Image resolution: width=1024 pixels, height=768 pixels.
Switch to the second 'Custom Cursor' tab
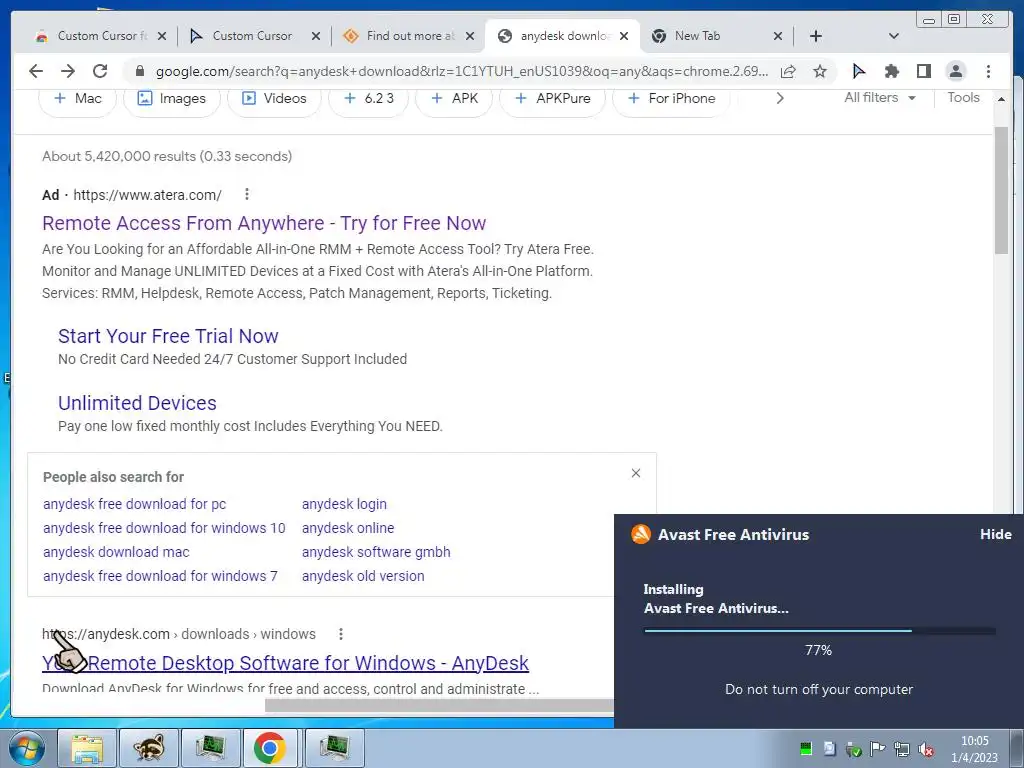pyautogui.click(x=251, y=36)
